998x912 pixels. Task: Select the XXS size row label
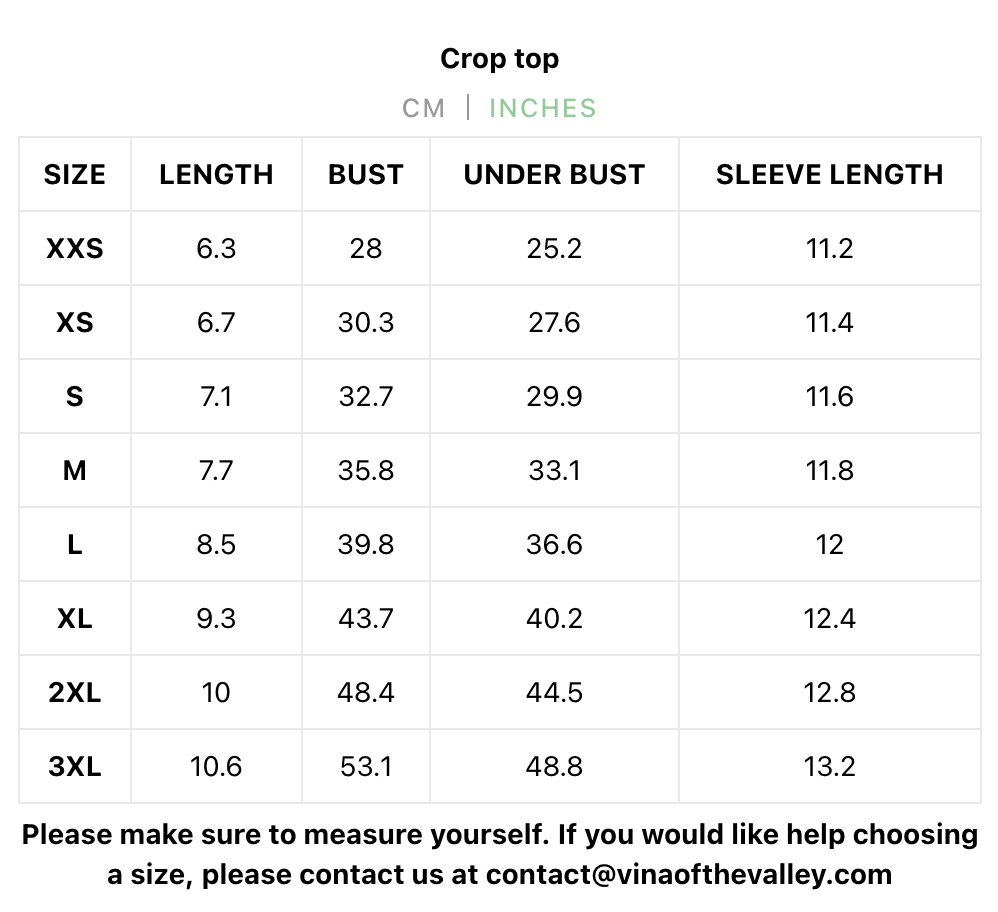(75, 248)
